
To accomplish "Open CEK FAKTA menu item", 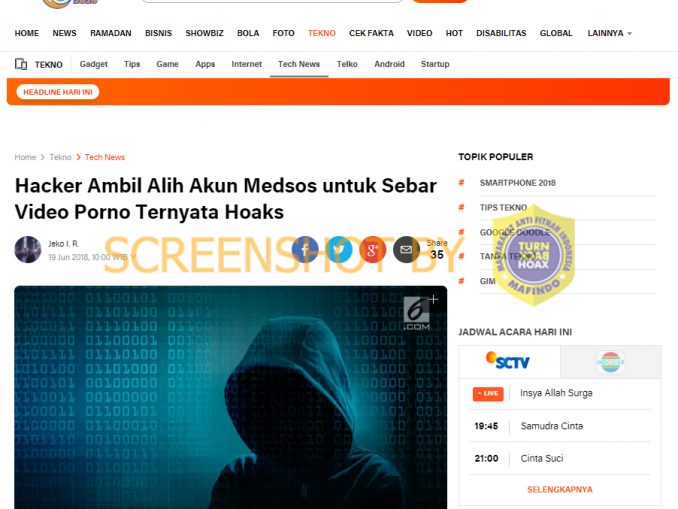I will (371, 33).
